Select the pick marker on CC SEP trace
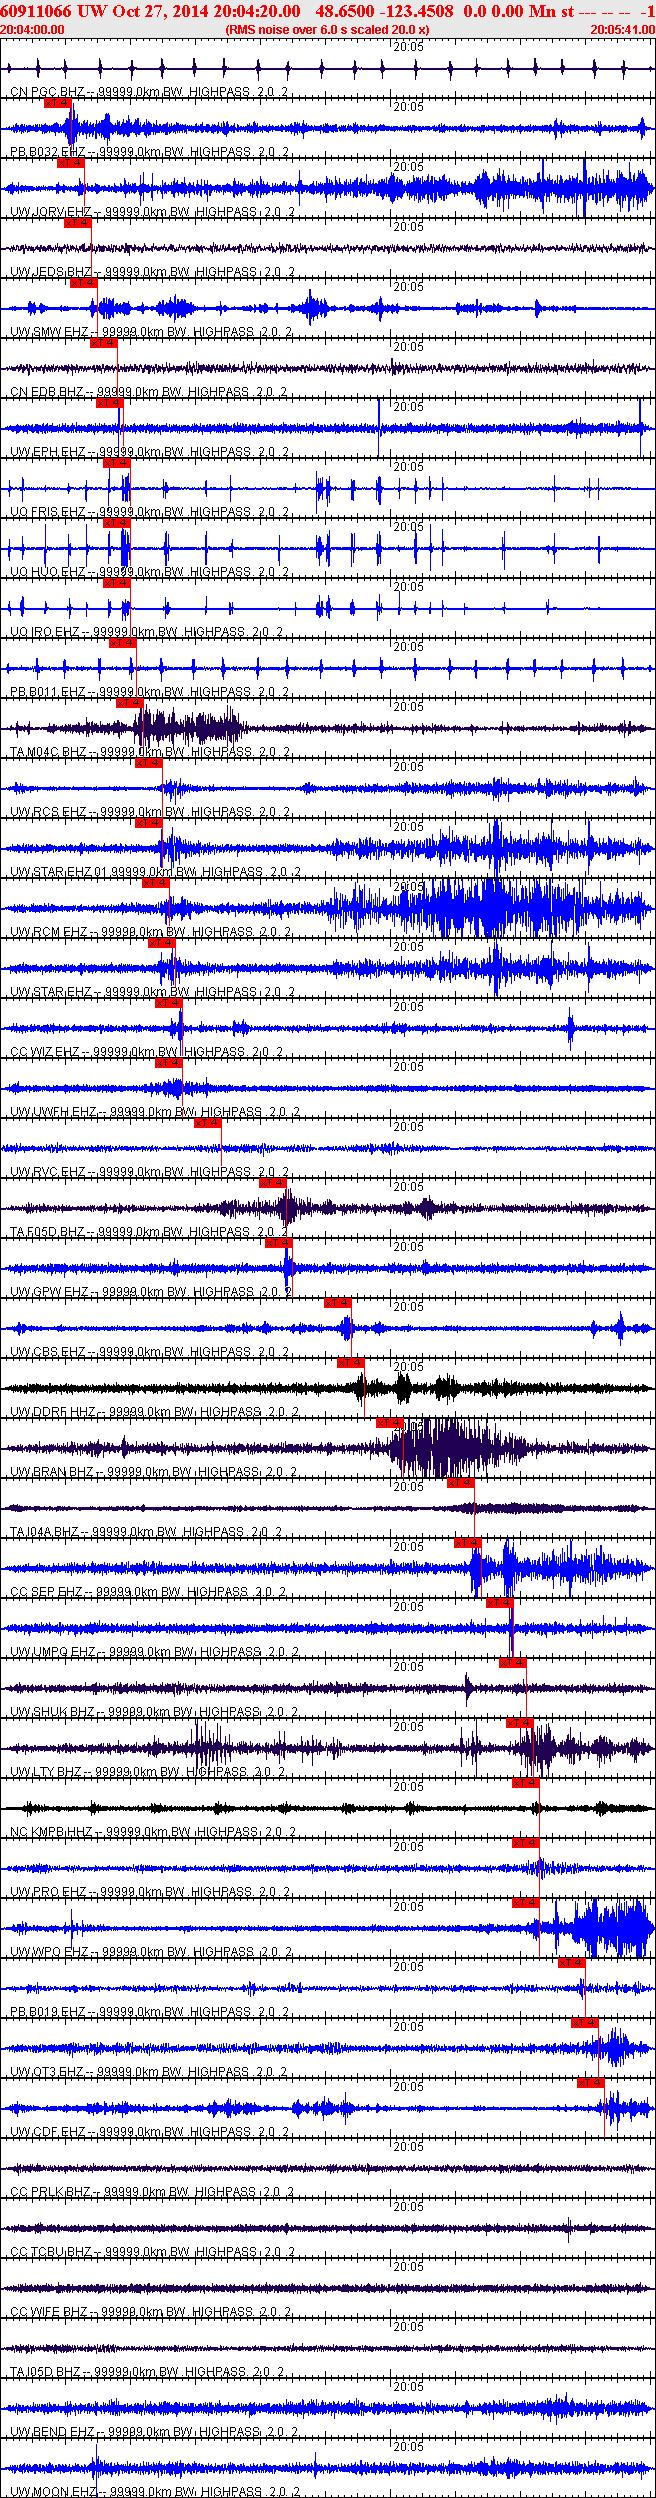656x2498 pixels. pyautogui.click(x=467, y=1542)
